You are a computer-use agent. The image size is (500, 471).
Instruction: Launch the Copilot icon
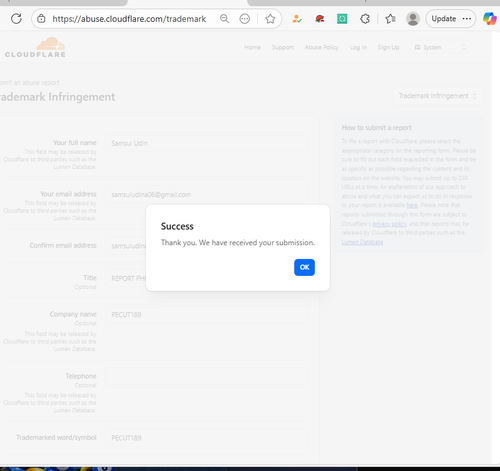pos(490,19)
